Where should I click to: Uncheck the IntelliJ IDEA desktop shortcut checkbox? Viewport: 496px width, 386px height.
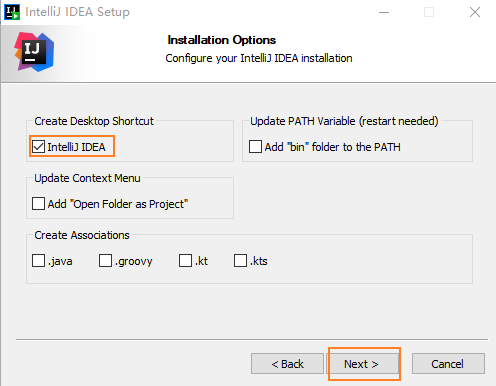38,147
